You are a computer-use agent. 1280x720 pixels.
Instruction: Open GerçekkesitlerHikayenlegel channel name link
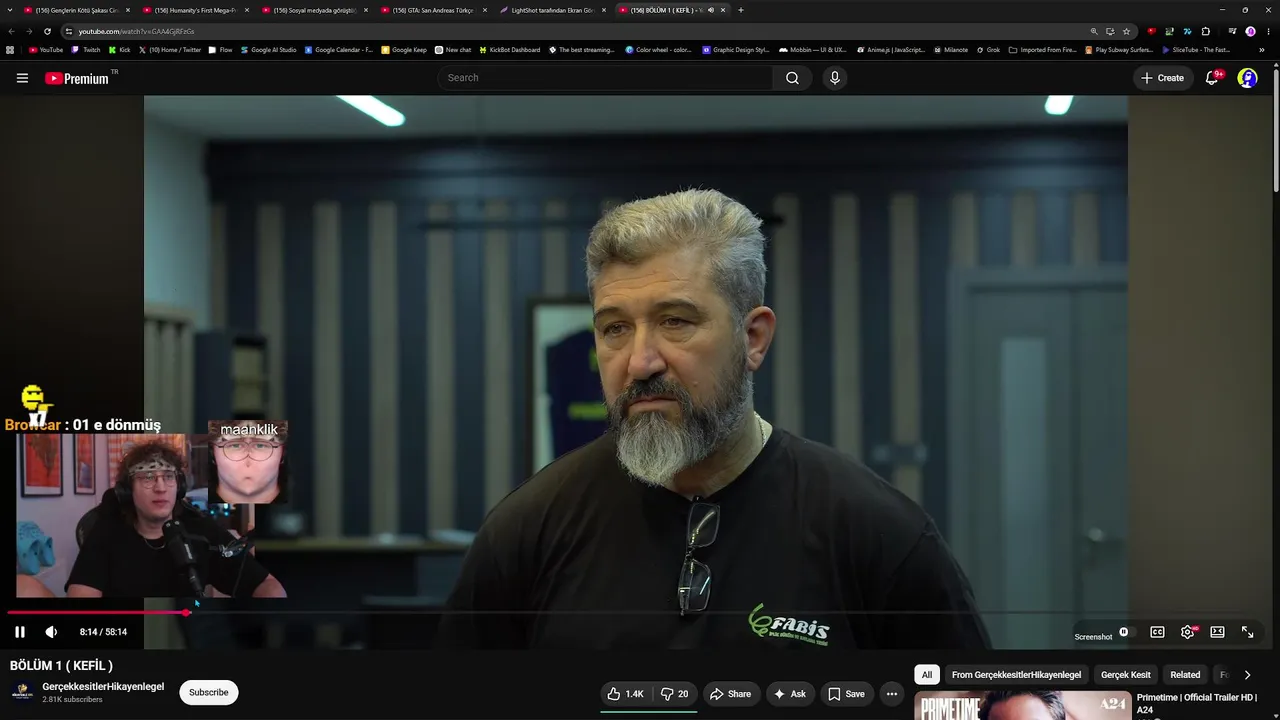tap(103, 687)
